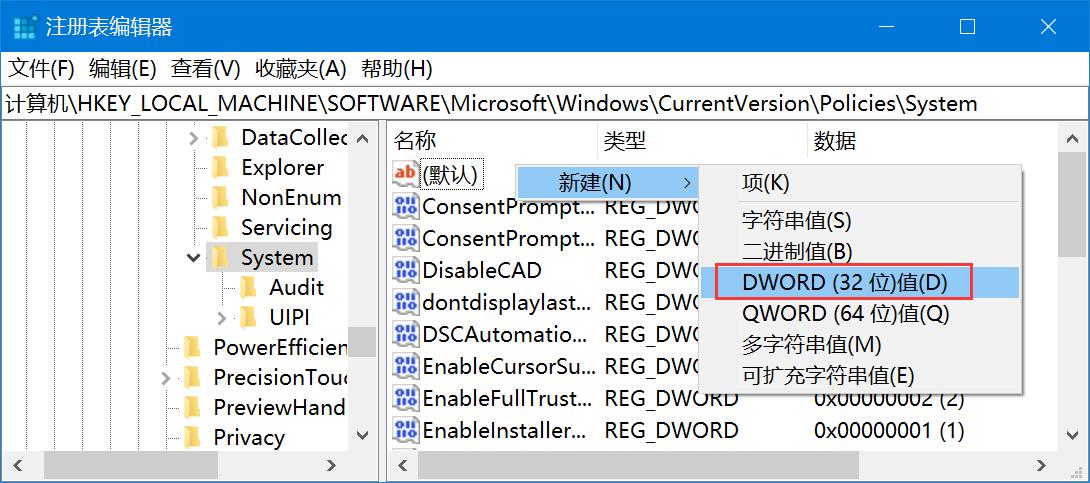Image resolution: width=1090 pixels, height=483 pixels.
Task: Click the tree pane horizontal scrollbar
Action: 190,465
